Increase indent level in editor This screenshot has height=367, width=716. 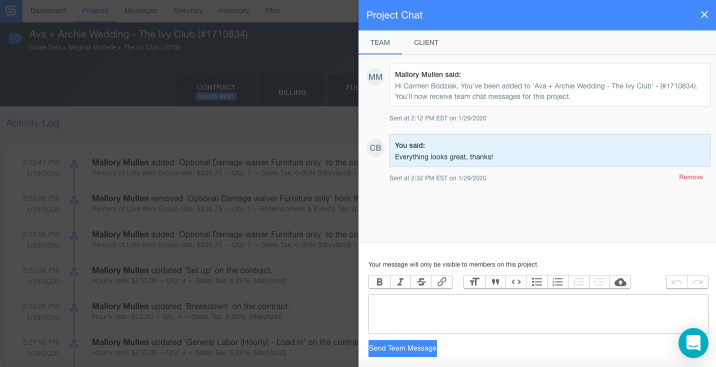[599, 282]
